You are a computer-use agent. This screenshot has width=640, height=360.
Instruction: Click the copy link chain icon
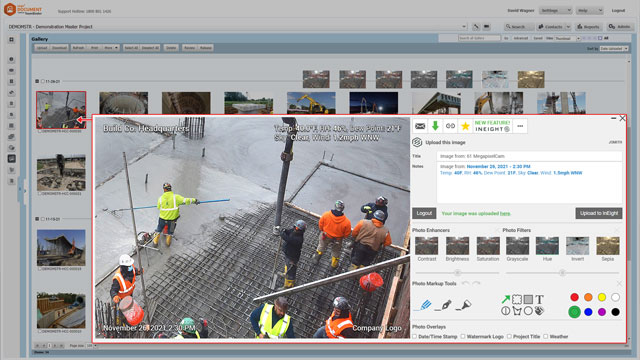click(x=450, y=126)
